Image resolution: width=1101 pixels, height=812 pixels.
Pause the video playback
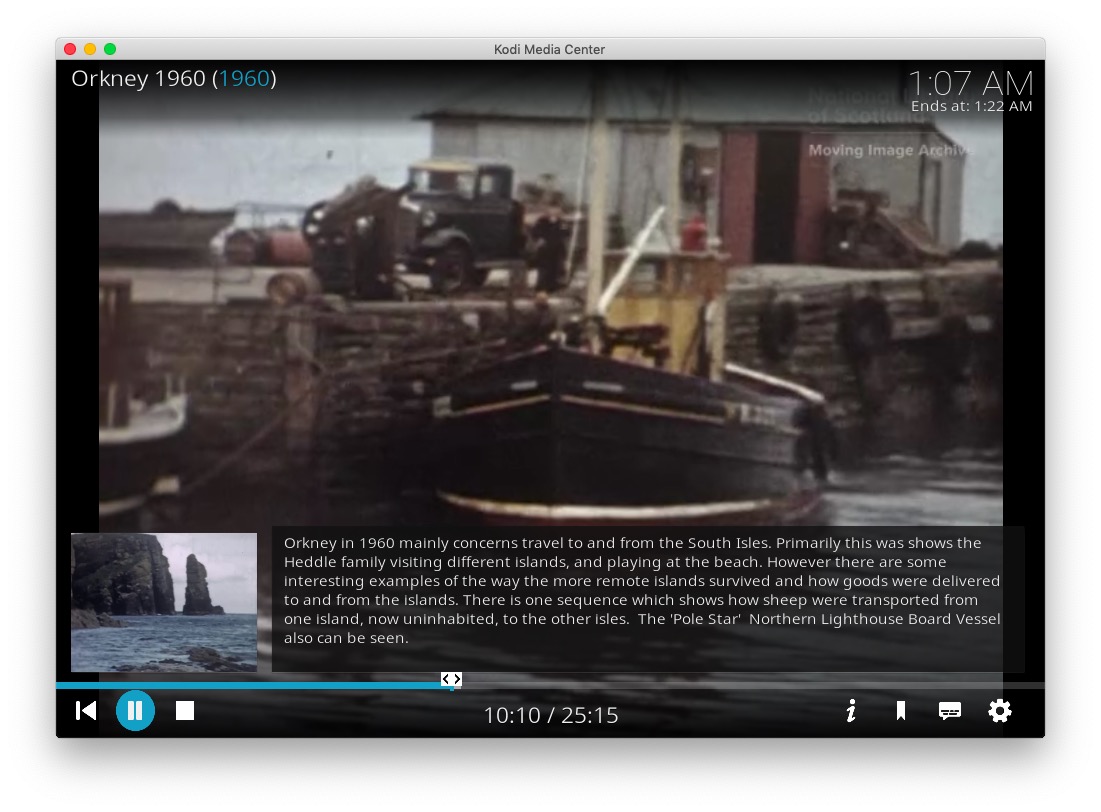[x=135, y=711]
